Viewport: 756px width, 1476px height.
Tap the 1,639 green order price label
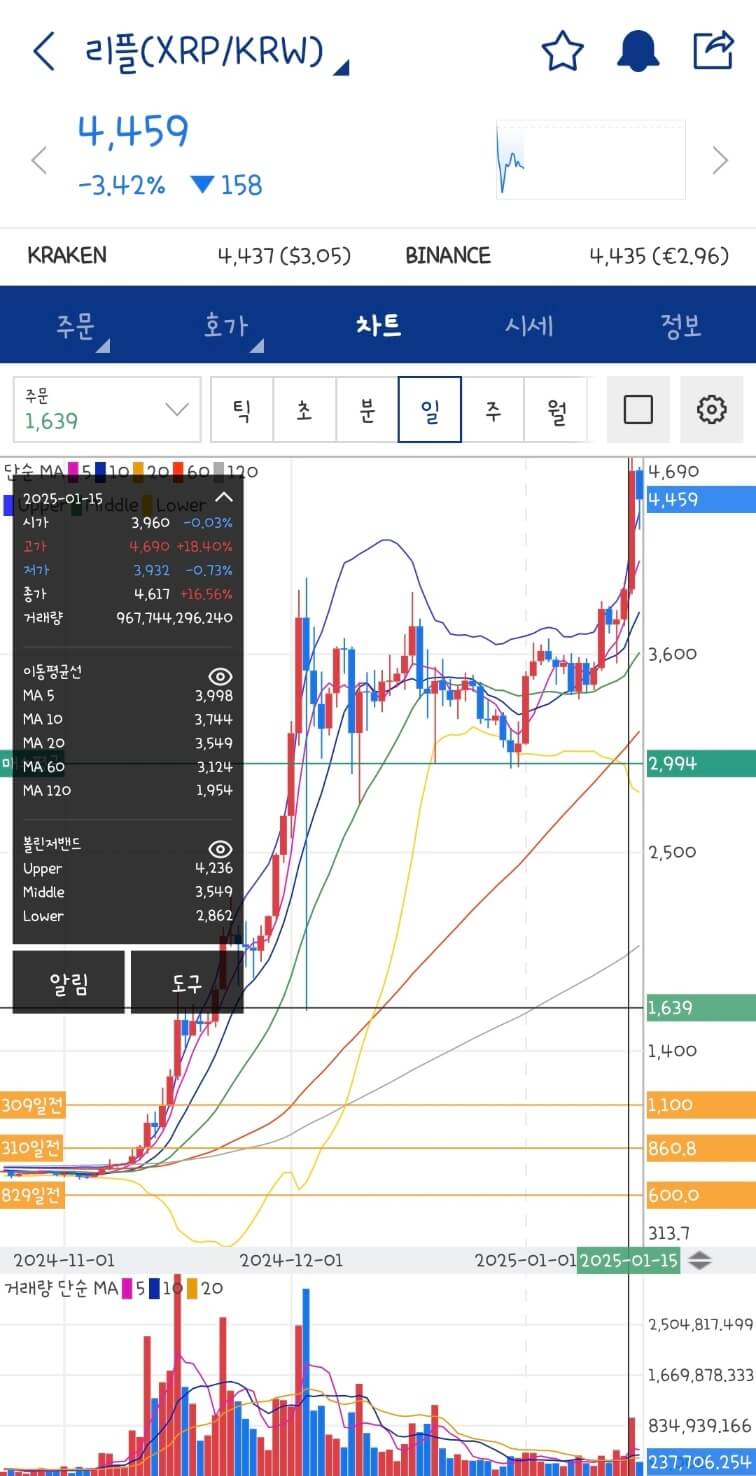[701, 1008]
